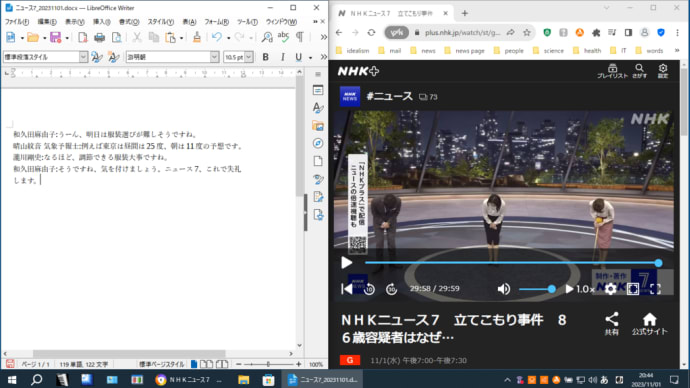The image size is (690, 388).
Task: Open the 書式 menu
Action: click(129, 22)
